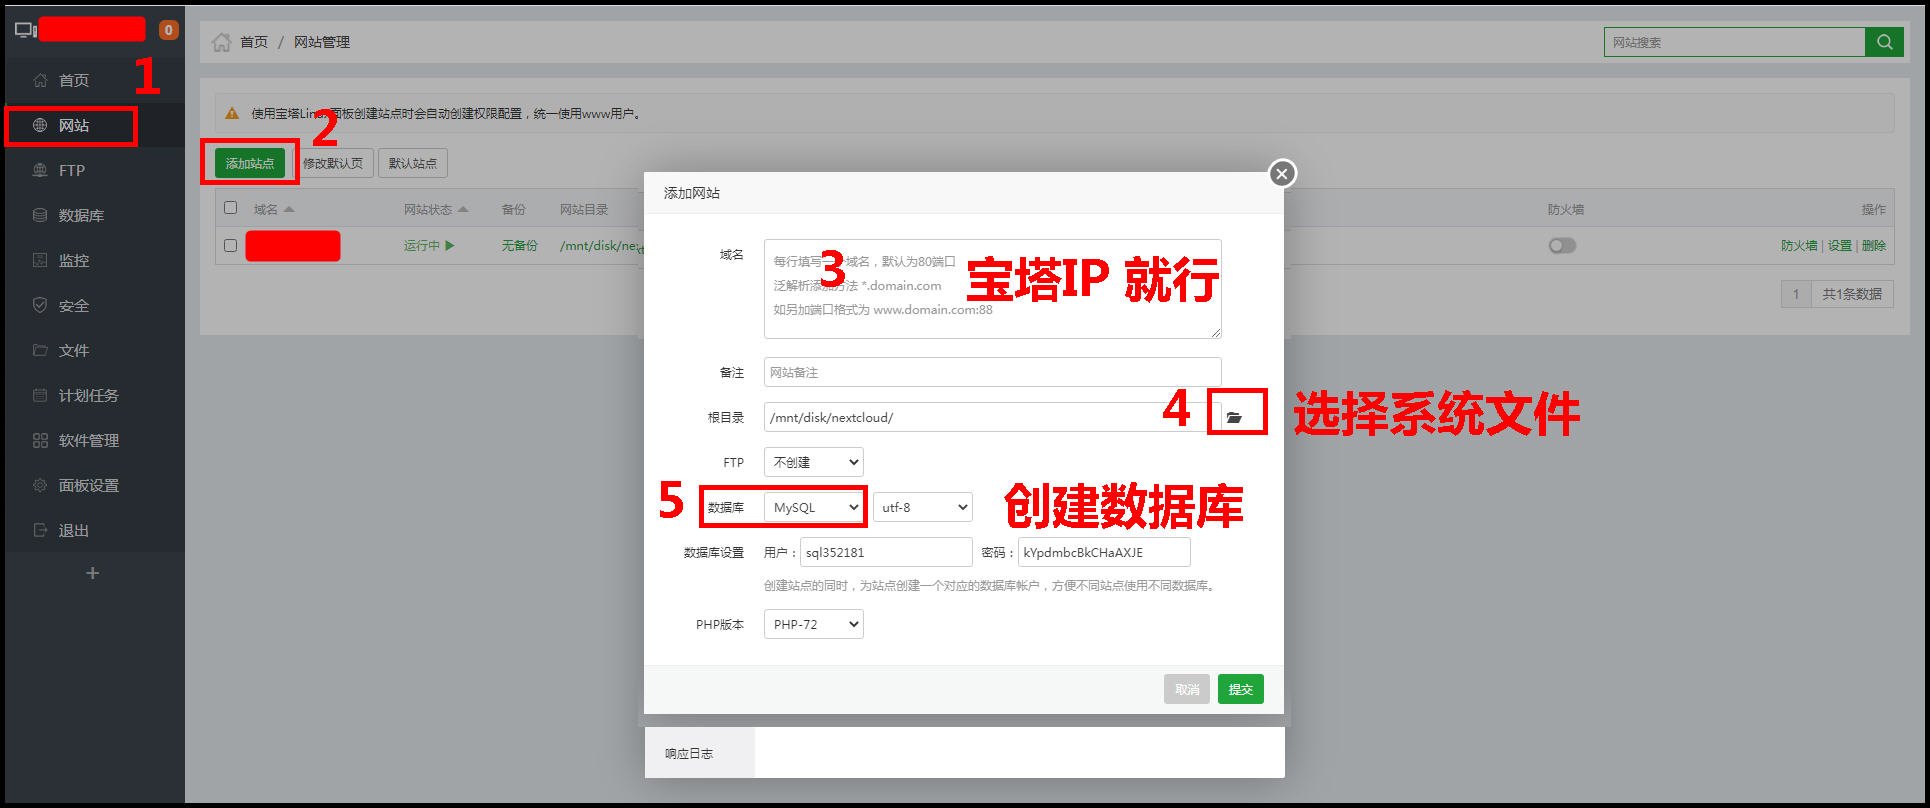Click page number 1 in pagination
Viewport: 1930px width, 808px height.
[x=1796, y=294]
